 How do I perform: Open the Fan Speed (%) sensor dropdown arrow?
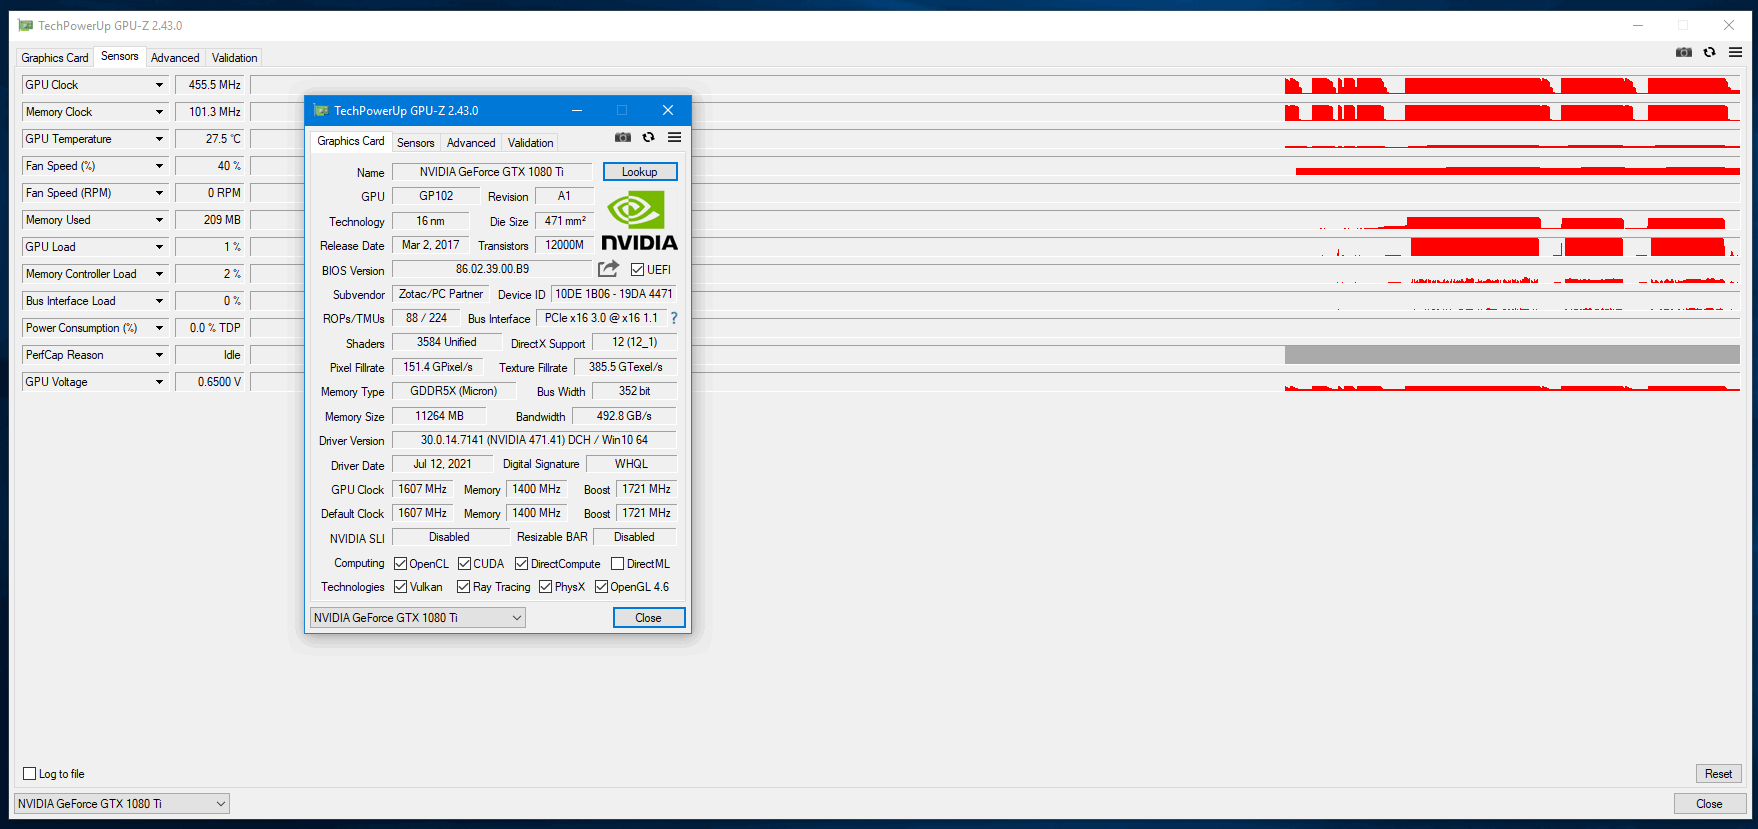[x=159, y=166]
